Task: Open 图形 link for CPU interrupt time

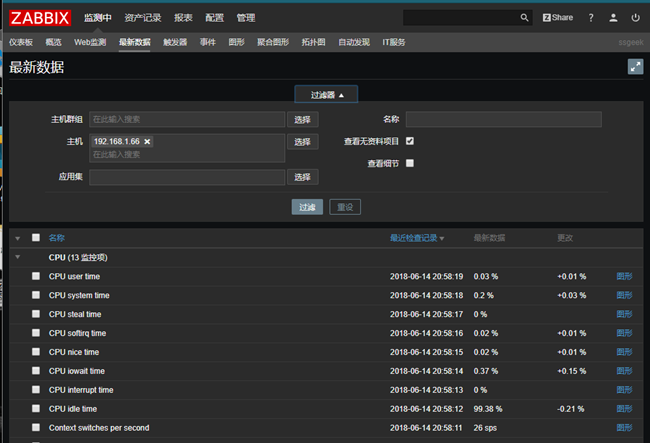Action: point(624,390)
